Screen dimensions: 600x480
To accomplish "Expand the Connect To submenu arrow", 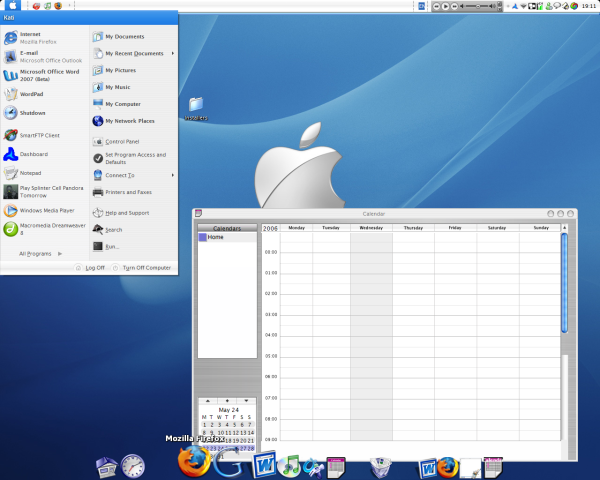I will (x=173, y=175).
